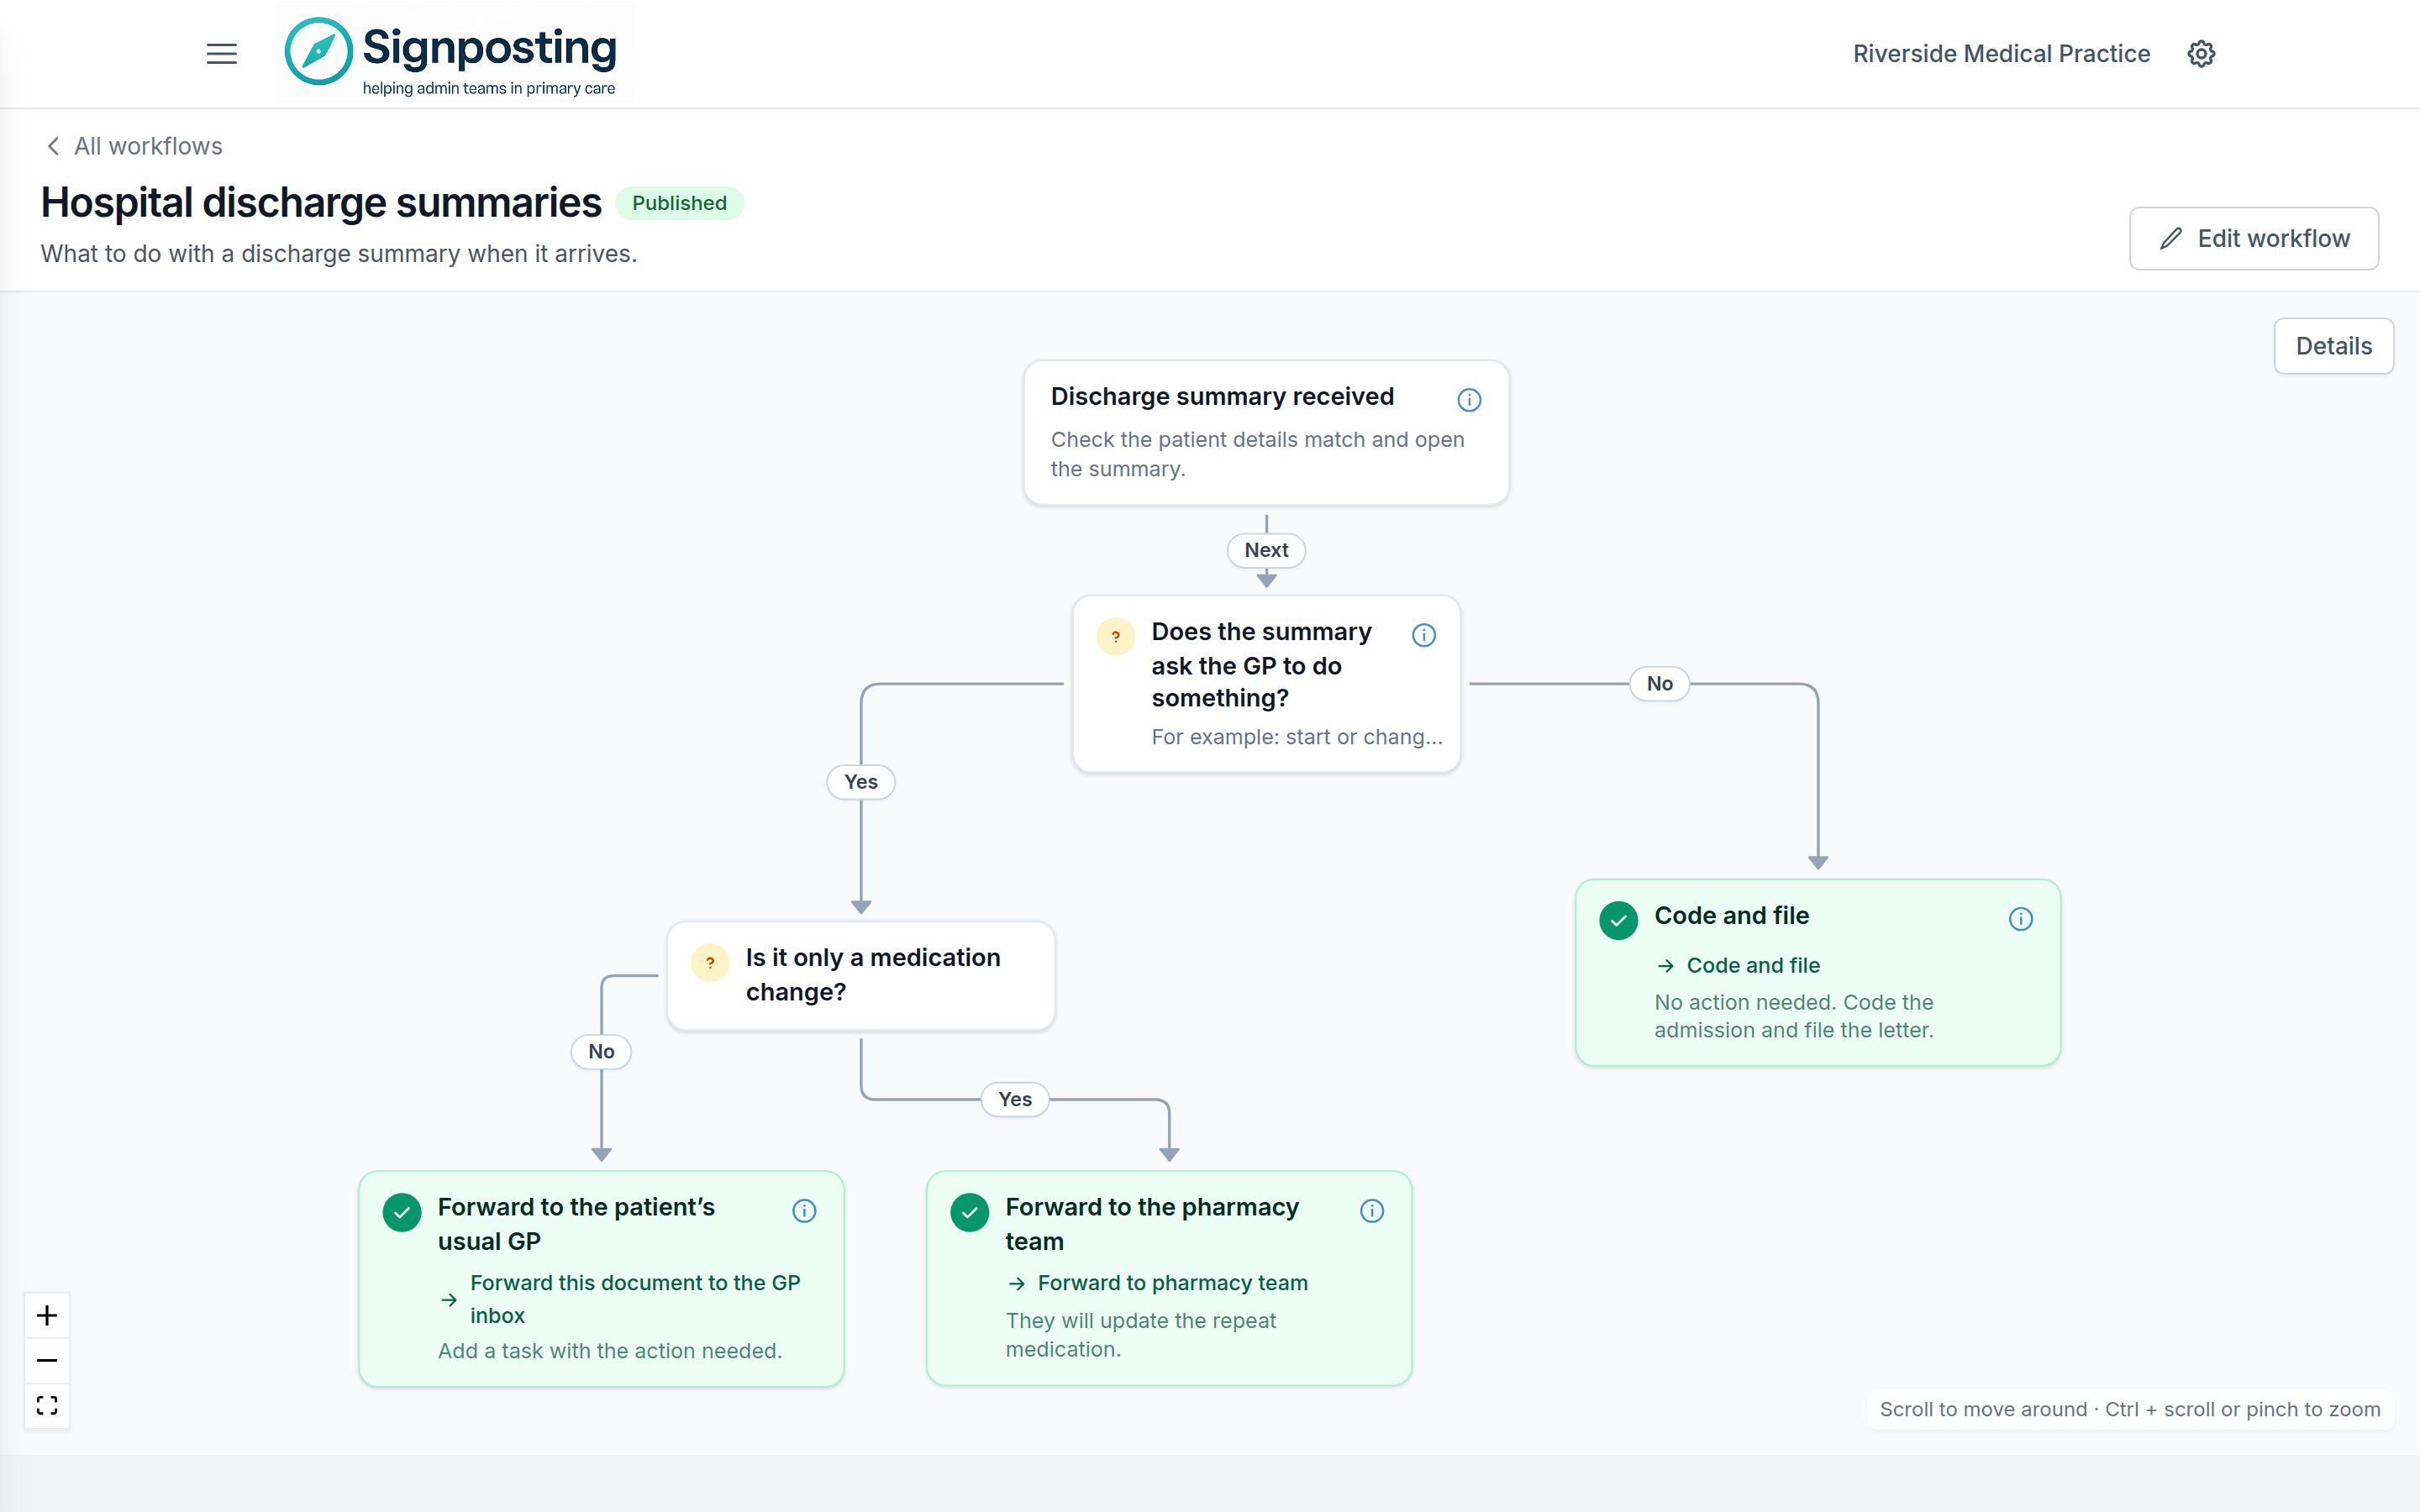Click the No label toward usual GP node
The image size is (2420, 1512).
coord(601,1051)
